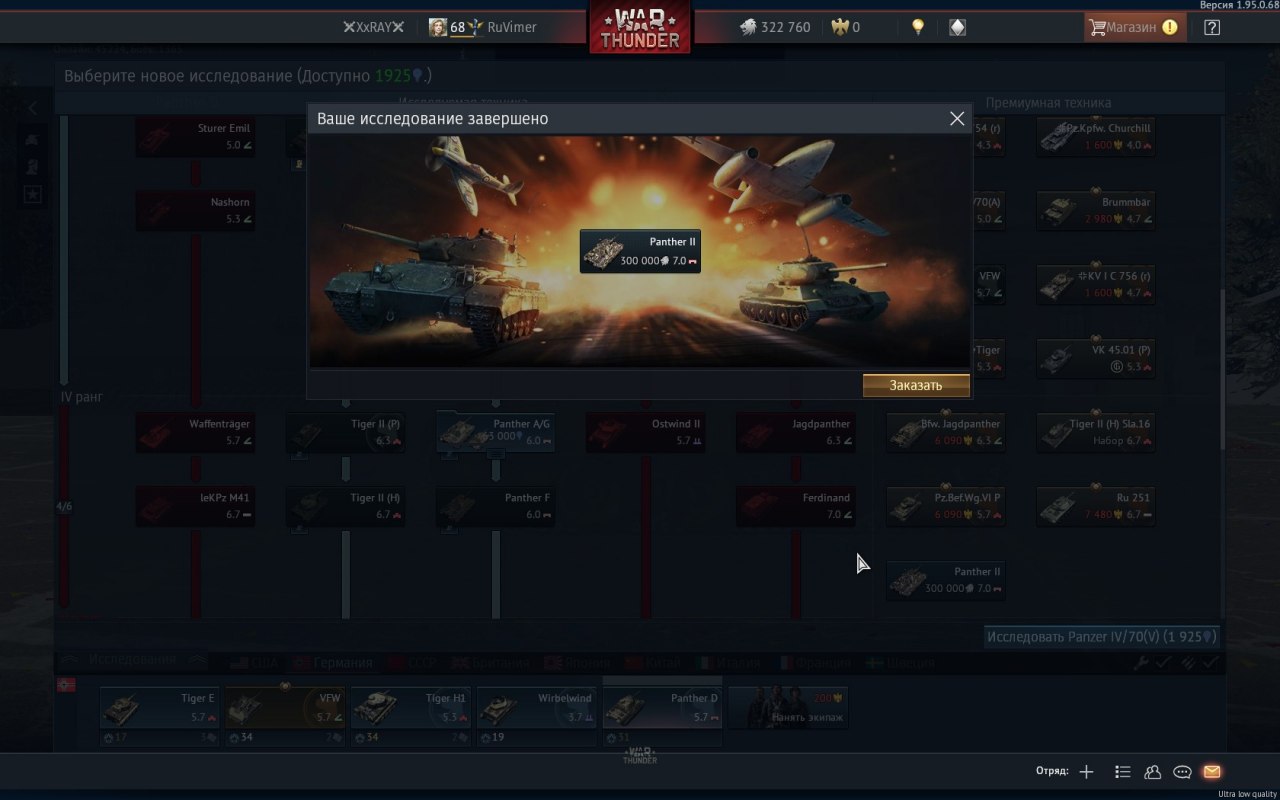This screenshot has width=1280, height=800.
Task: Click Исследовать Panzer IV/70(V) button
Action: click(1101, 637)
